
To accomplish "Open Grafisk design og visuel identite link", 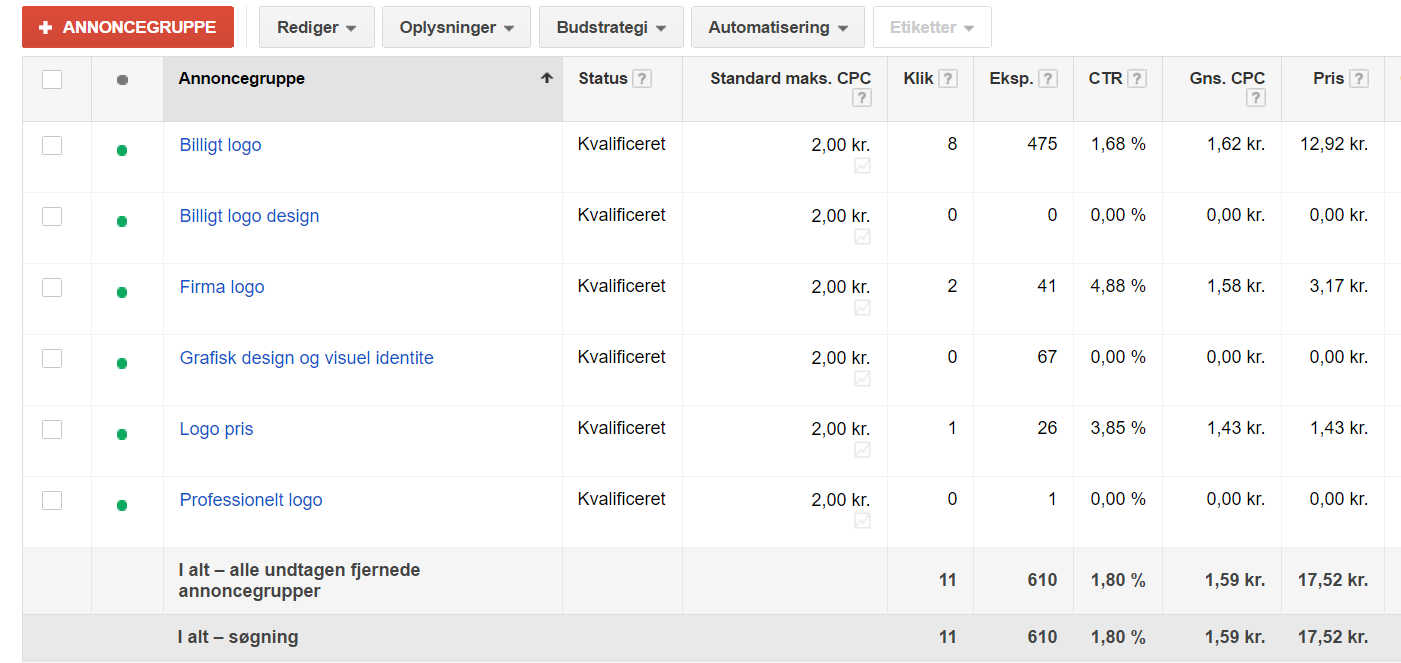I will [x=307, y=358].
